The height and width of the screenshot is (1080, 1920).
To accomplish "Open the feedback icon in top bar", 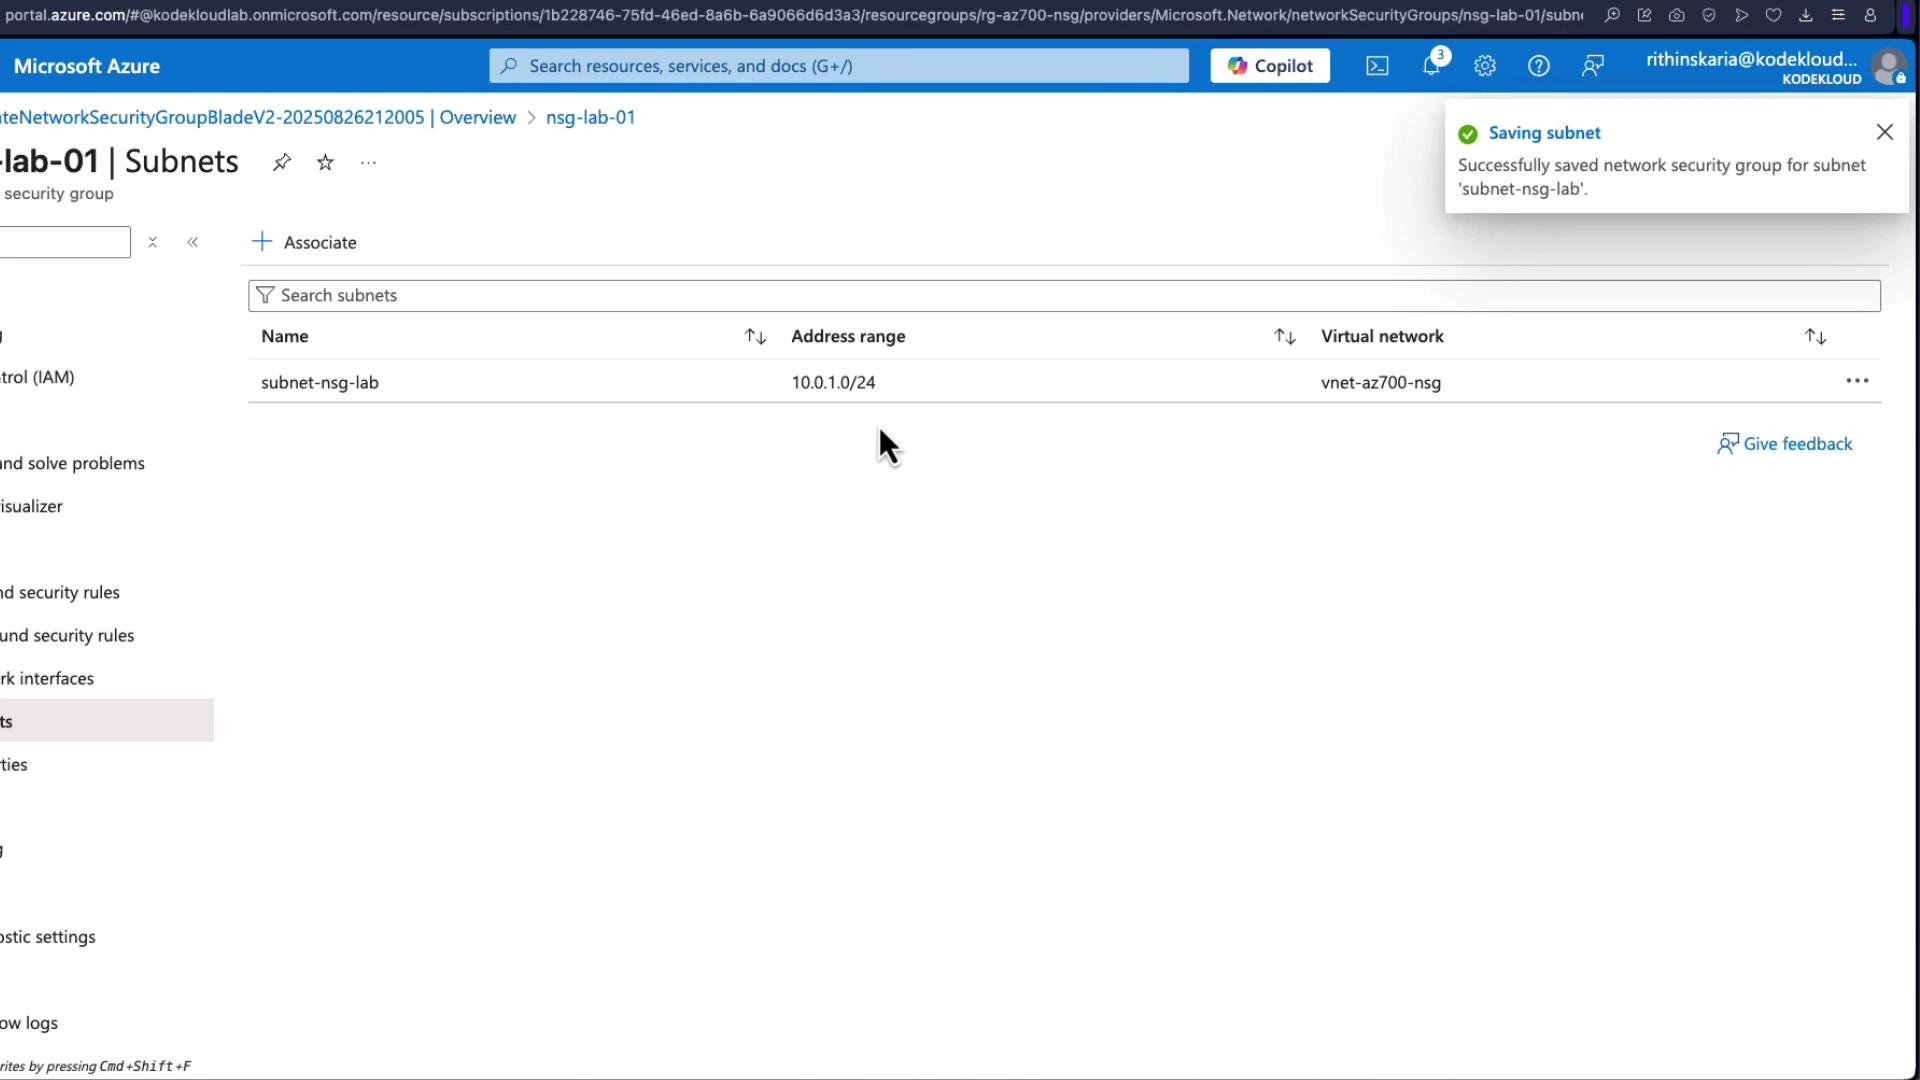I will tap(1593, 66).
